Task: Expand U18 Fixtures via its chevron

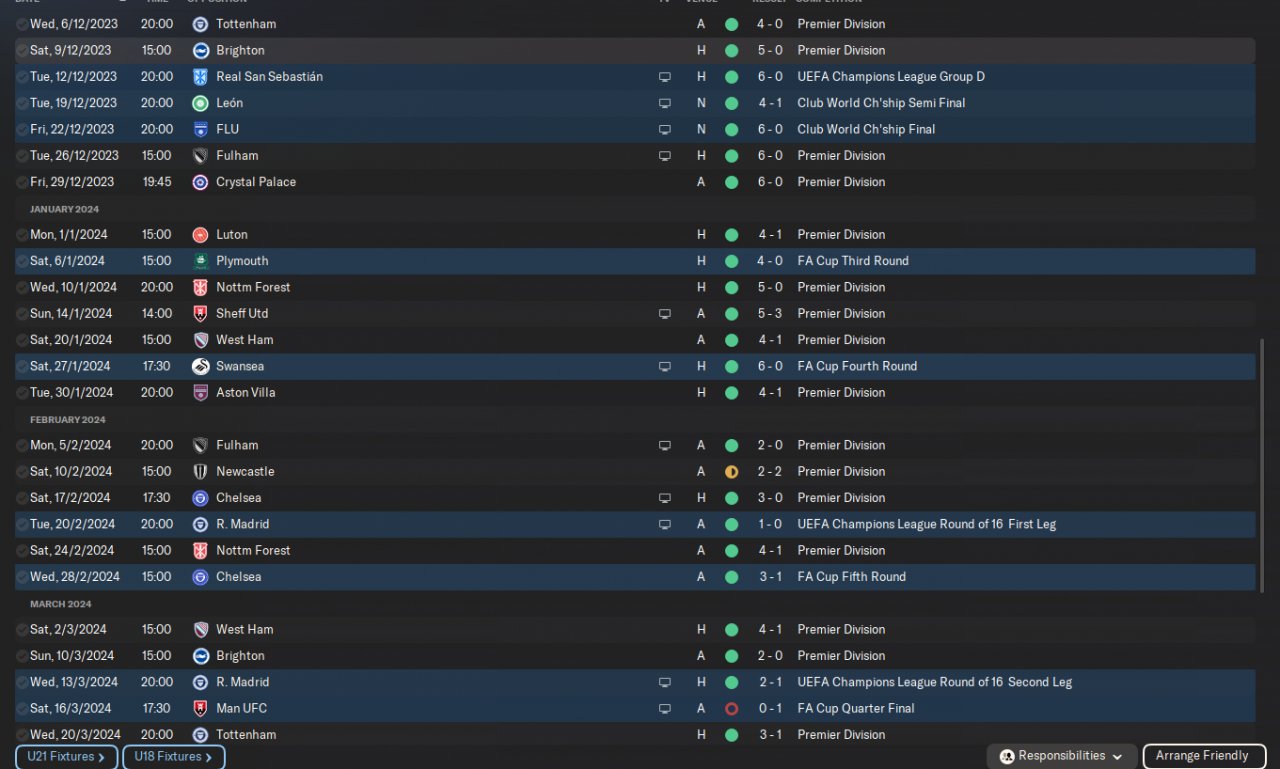Action: [208, 757]
